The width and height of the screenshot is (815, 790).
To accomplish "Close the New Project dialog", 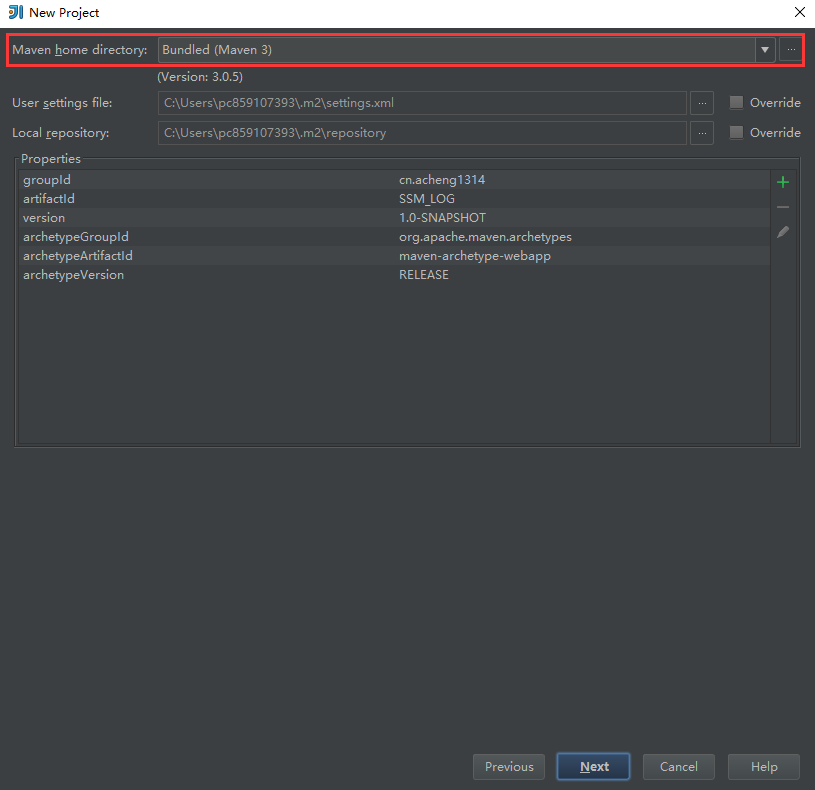I will (x=800, y=12).
